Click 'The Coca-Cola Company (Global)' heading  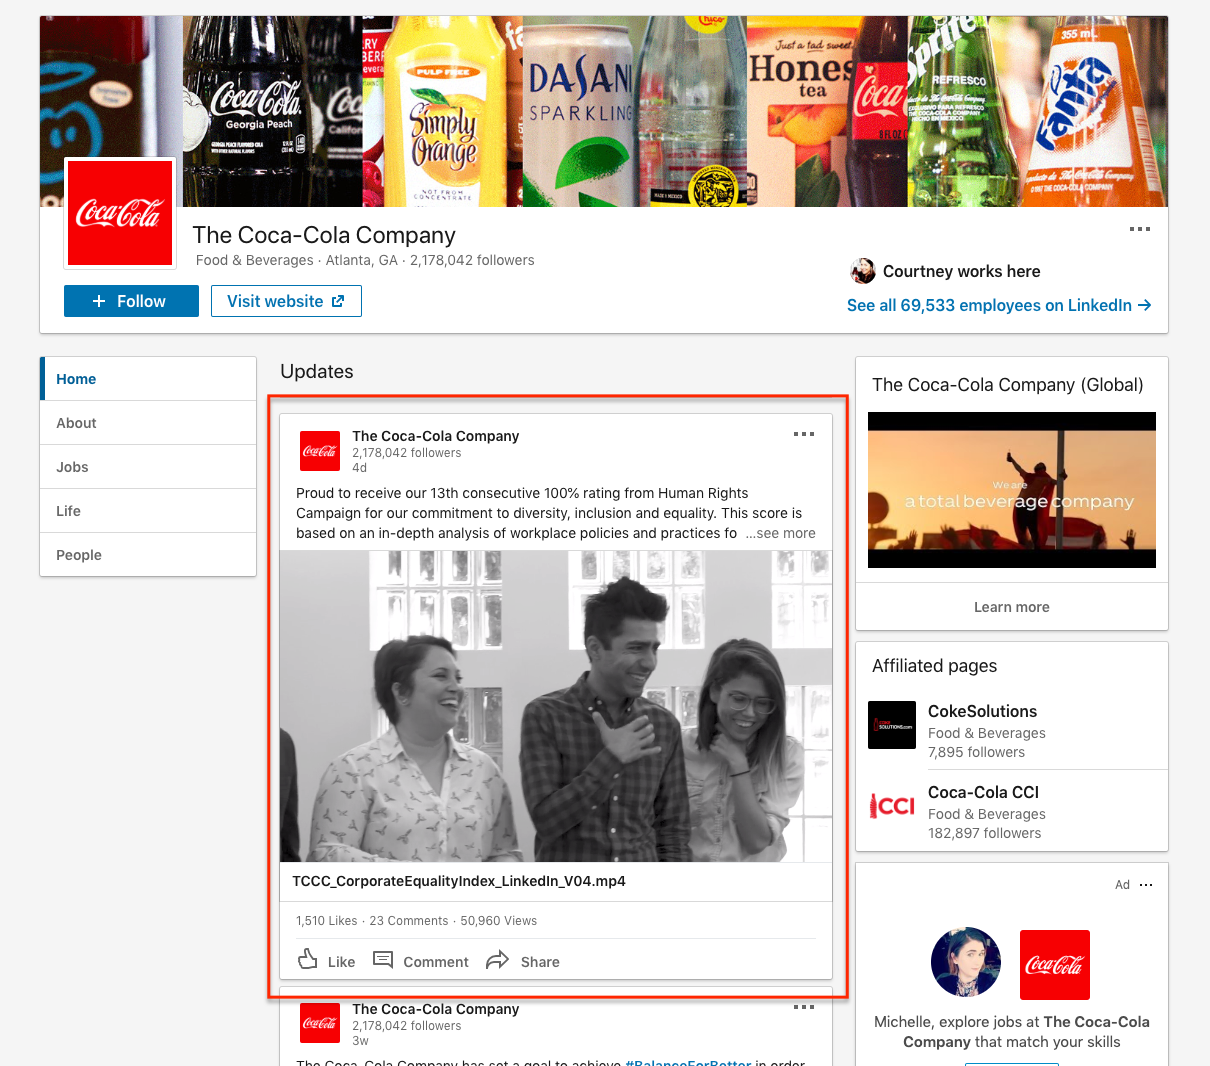[x=1008, y=385]
